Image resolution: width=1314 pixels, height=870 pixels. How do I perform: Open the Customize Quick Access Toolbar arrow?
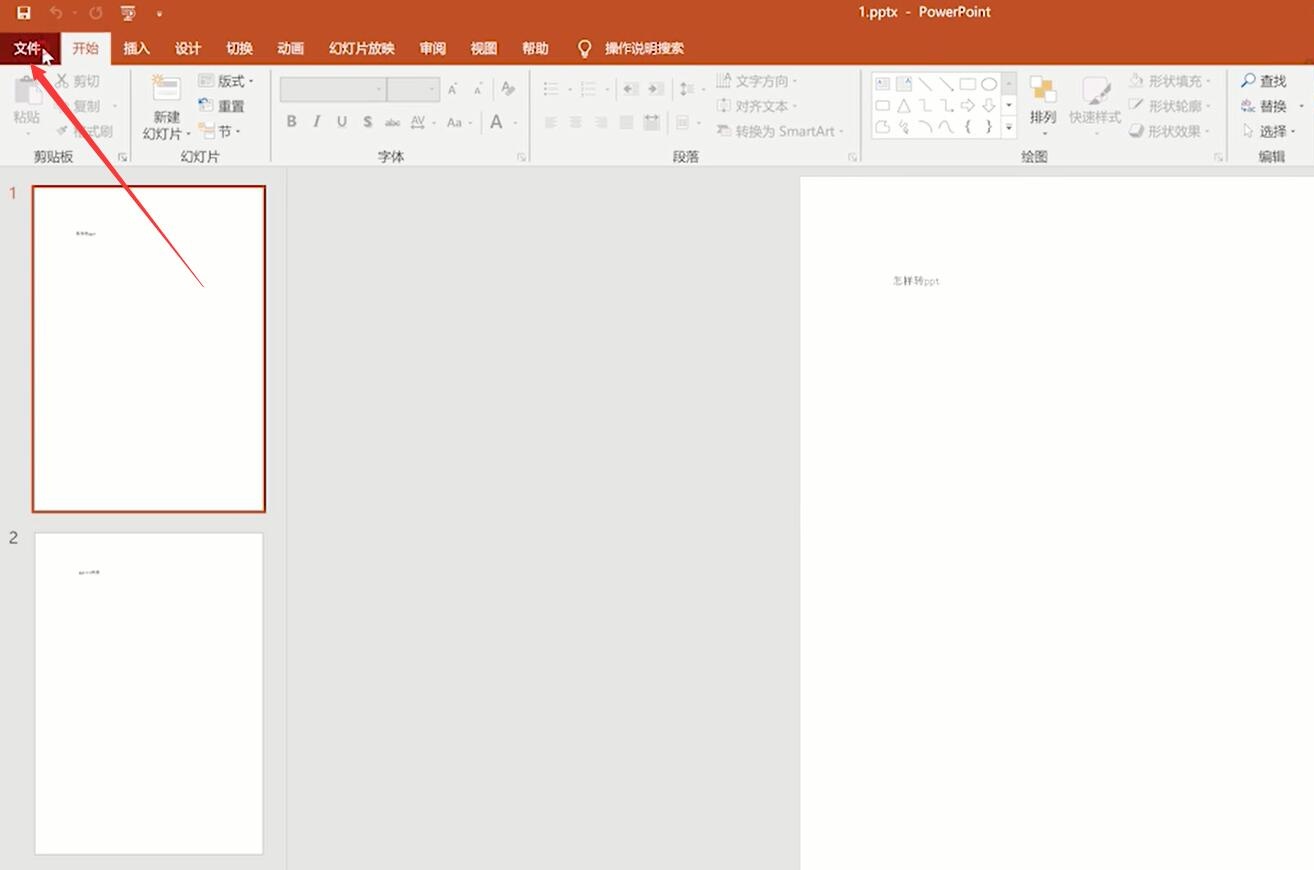click(x=159, y=14)
